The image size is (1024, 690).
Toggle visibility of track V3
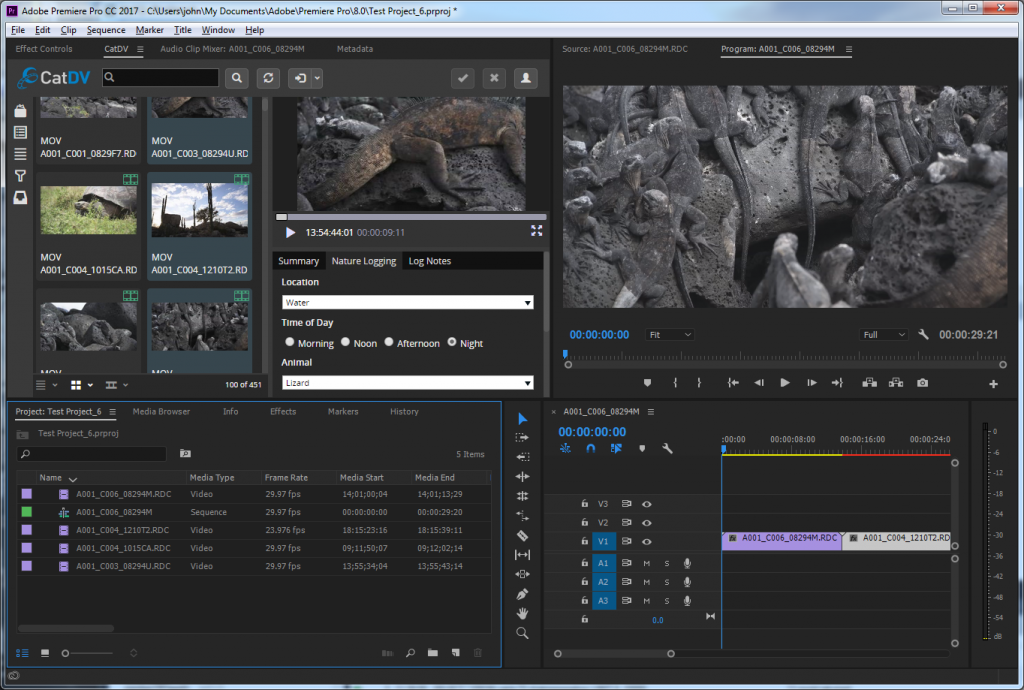point(647,504)
